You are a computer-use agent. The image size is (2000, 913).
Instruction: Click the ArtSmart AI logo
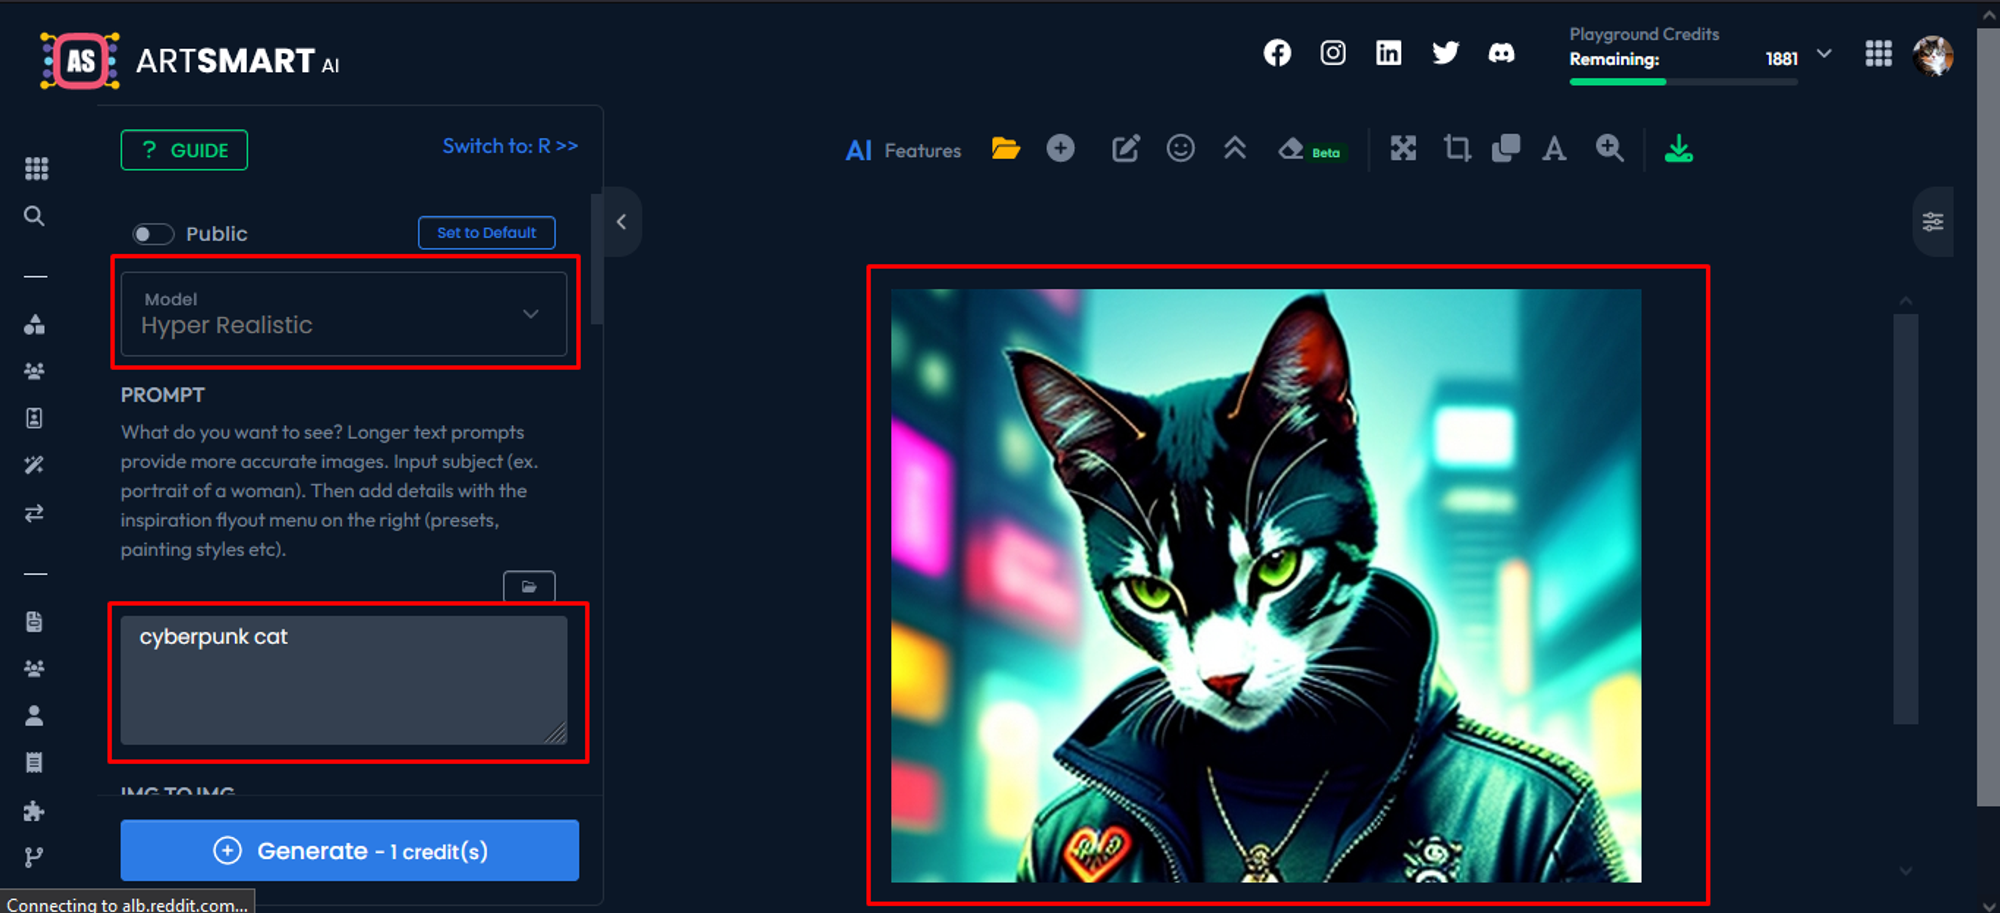[190, 61]
